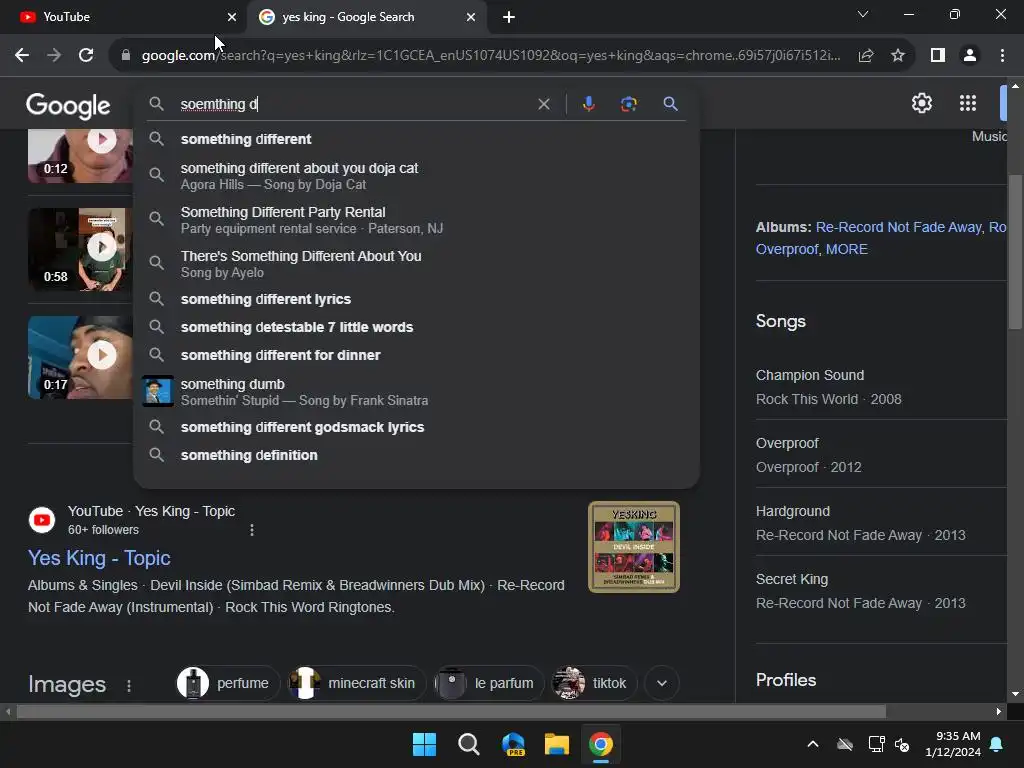Go back to previous page
Viewport: 1024px width, 768px height.
[x=22, y=55]
